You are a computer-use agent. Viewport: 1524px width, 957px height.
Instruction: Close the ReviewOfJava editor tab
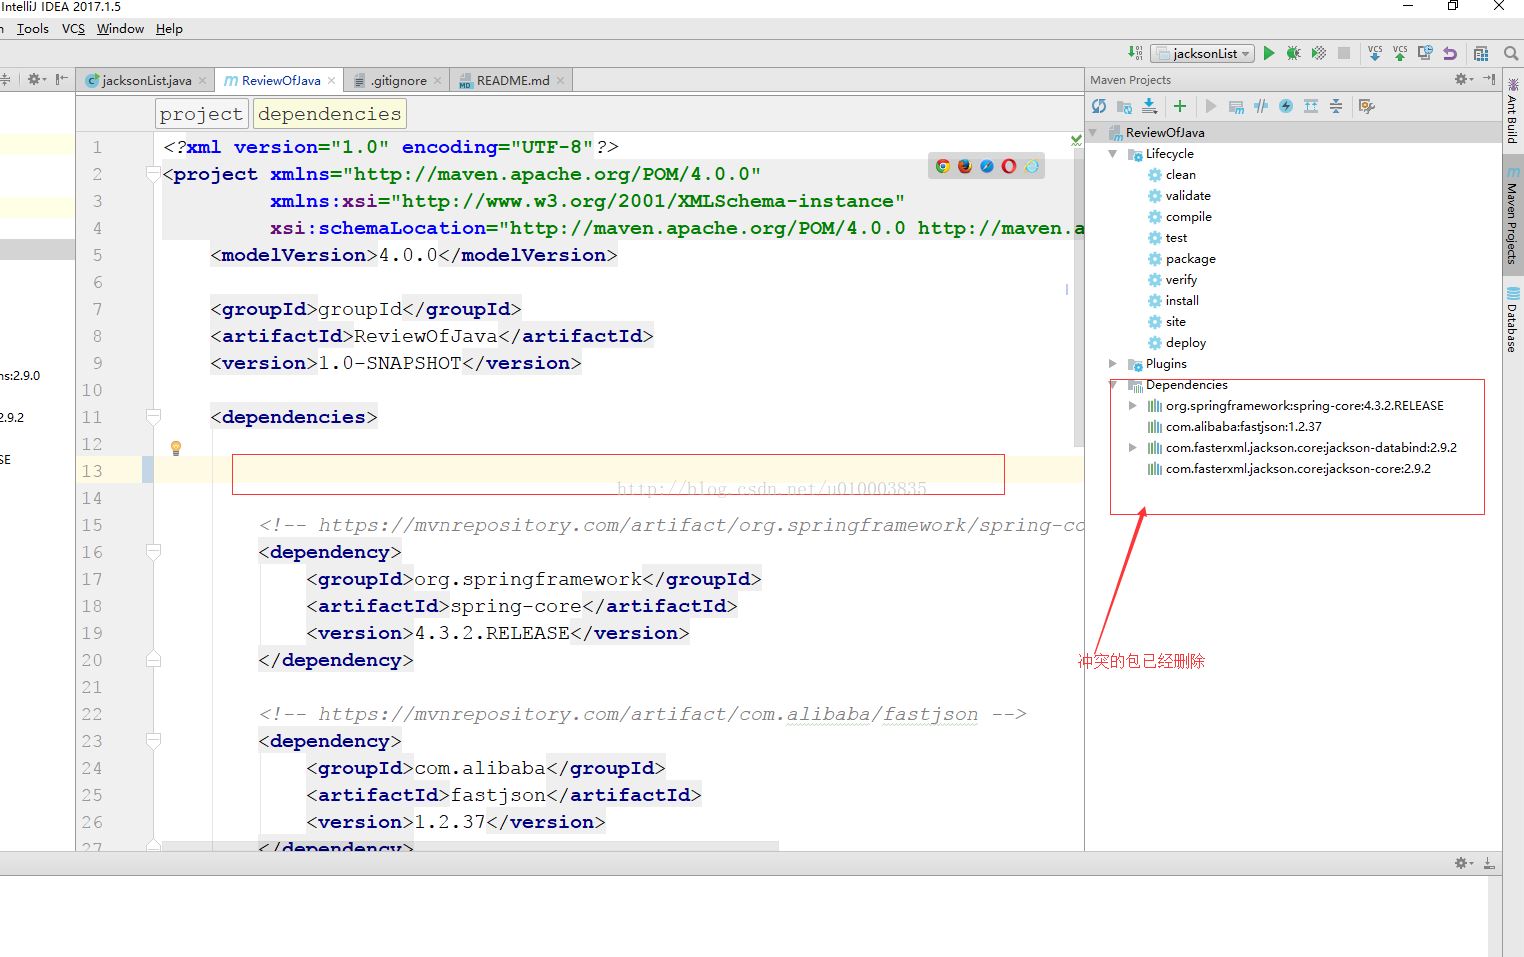click(x=331, y=80)
